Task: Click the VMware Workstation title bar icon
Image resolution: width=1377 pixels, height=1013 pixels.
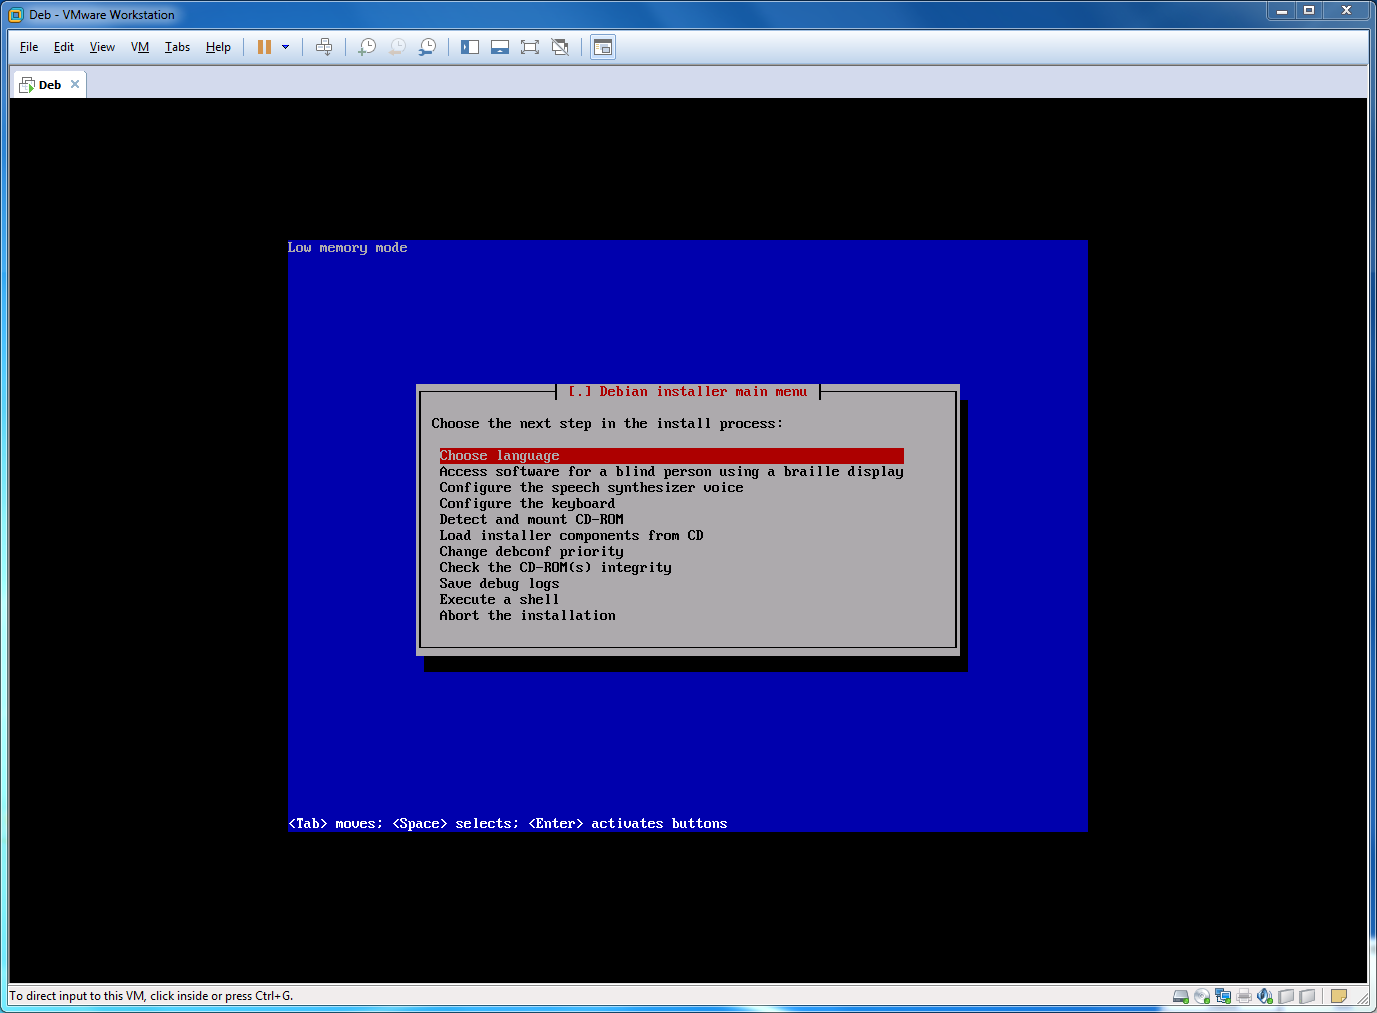Action: tap(16, 15)
